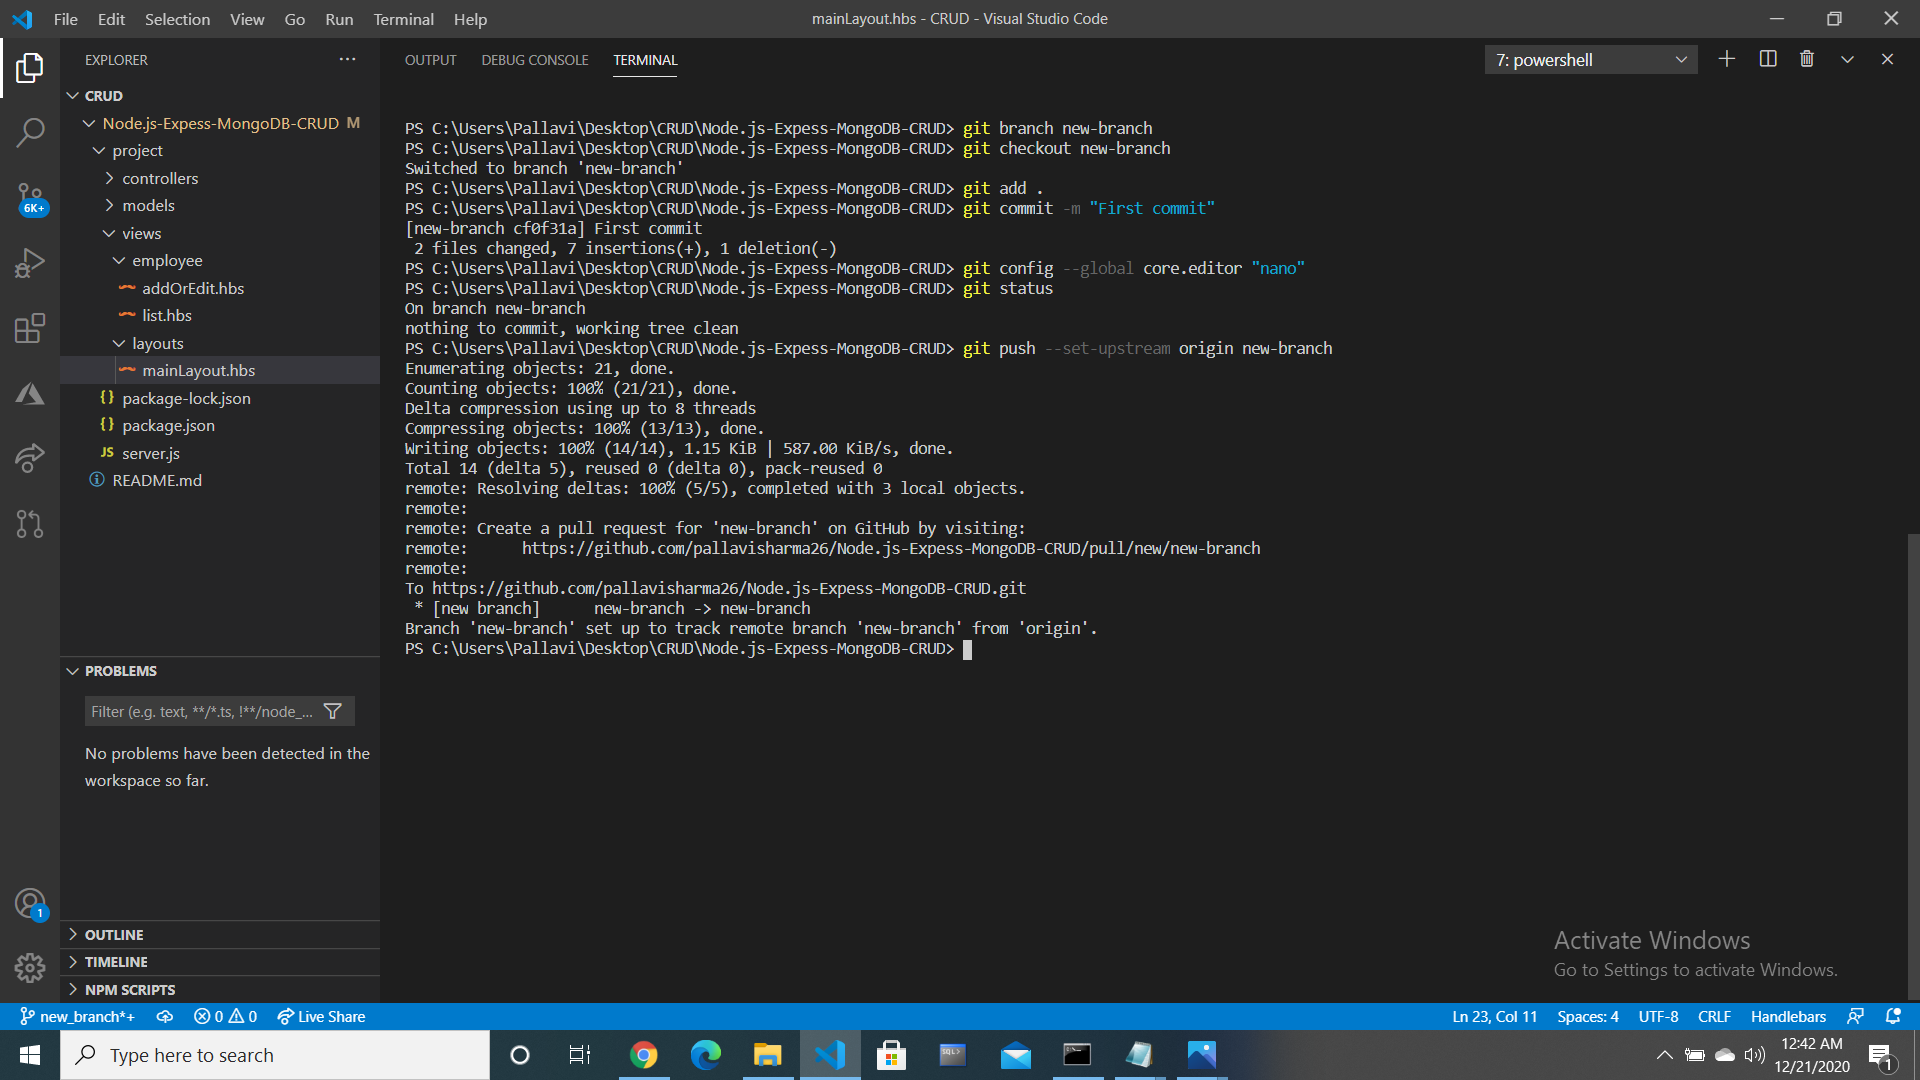Open the feedback icon in status bar
This screenshot has height=1080, width=1920.
click(x=1856, y=1016)
